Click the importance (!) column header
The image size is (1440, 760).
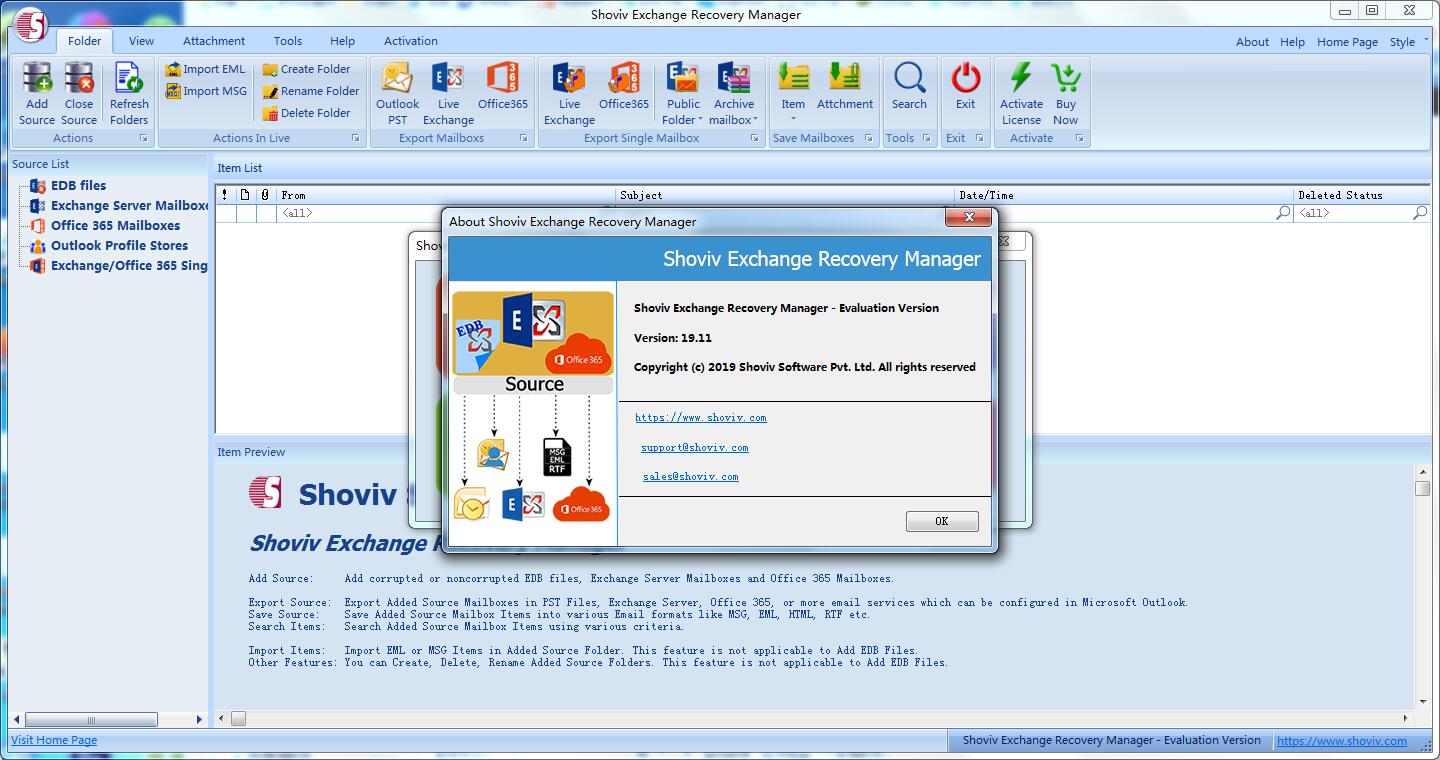(225, 195)
